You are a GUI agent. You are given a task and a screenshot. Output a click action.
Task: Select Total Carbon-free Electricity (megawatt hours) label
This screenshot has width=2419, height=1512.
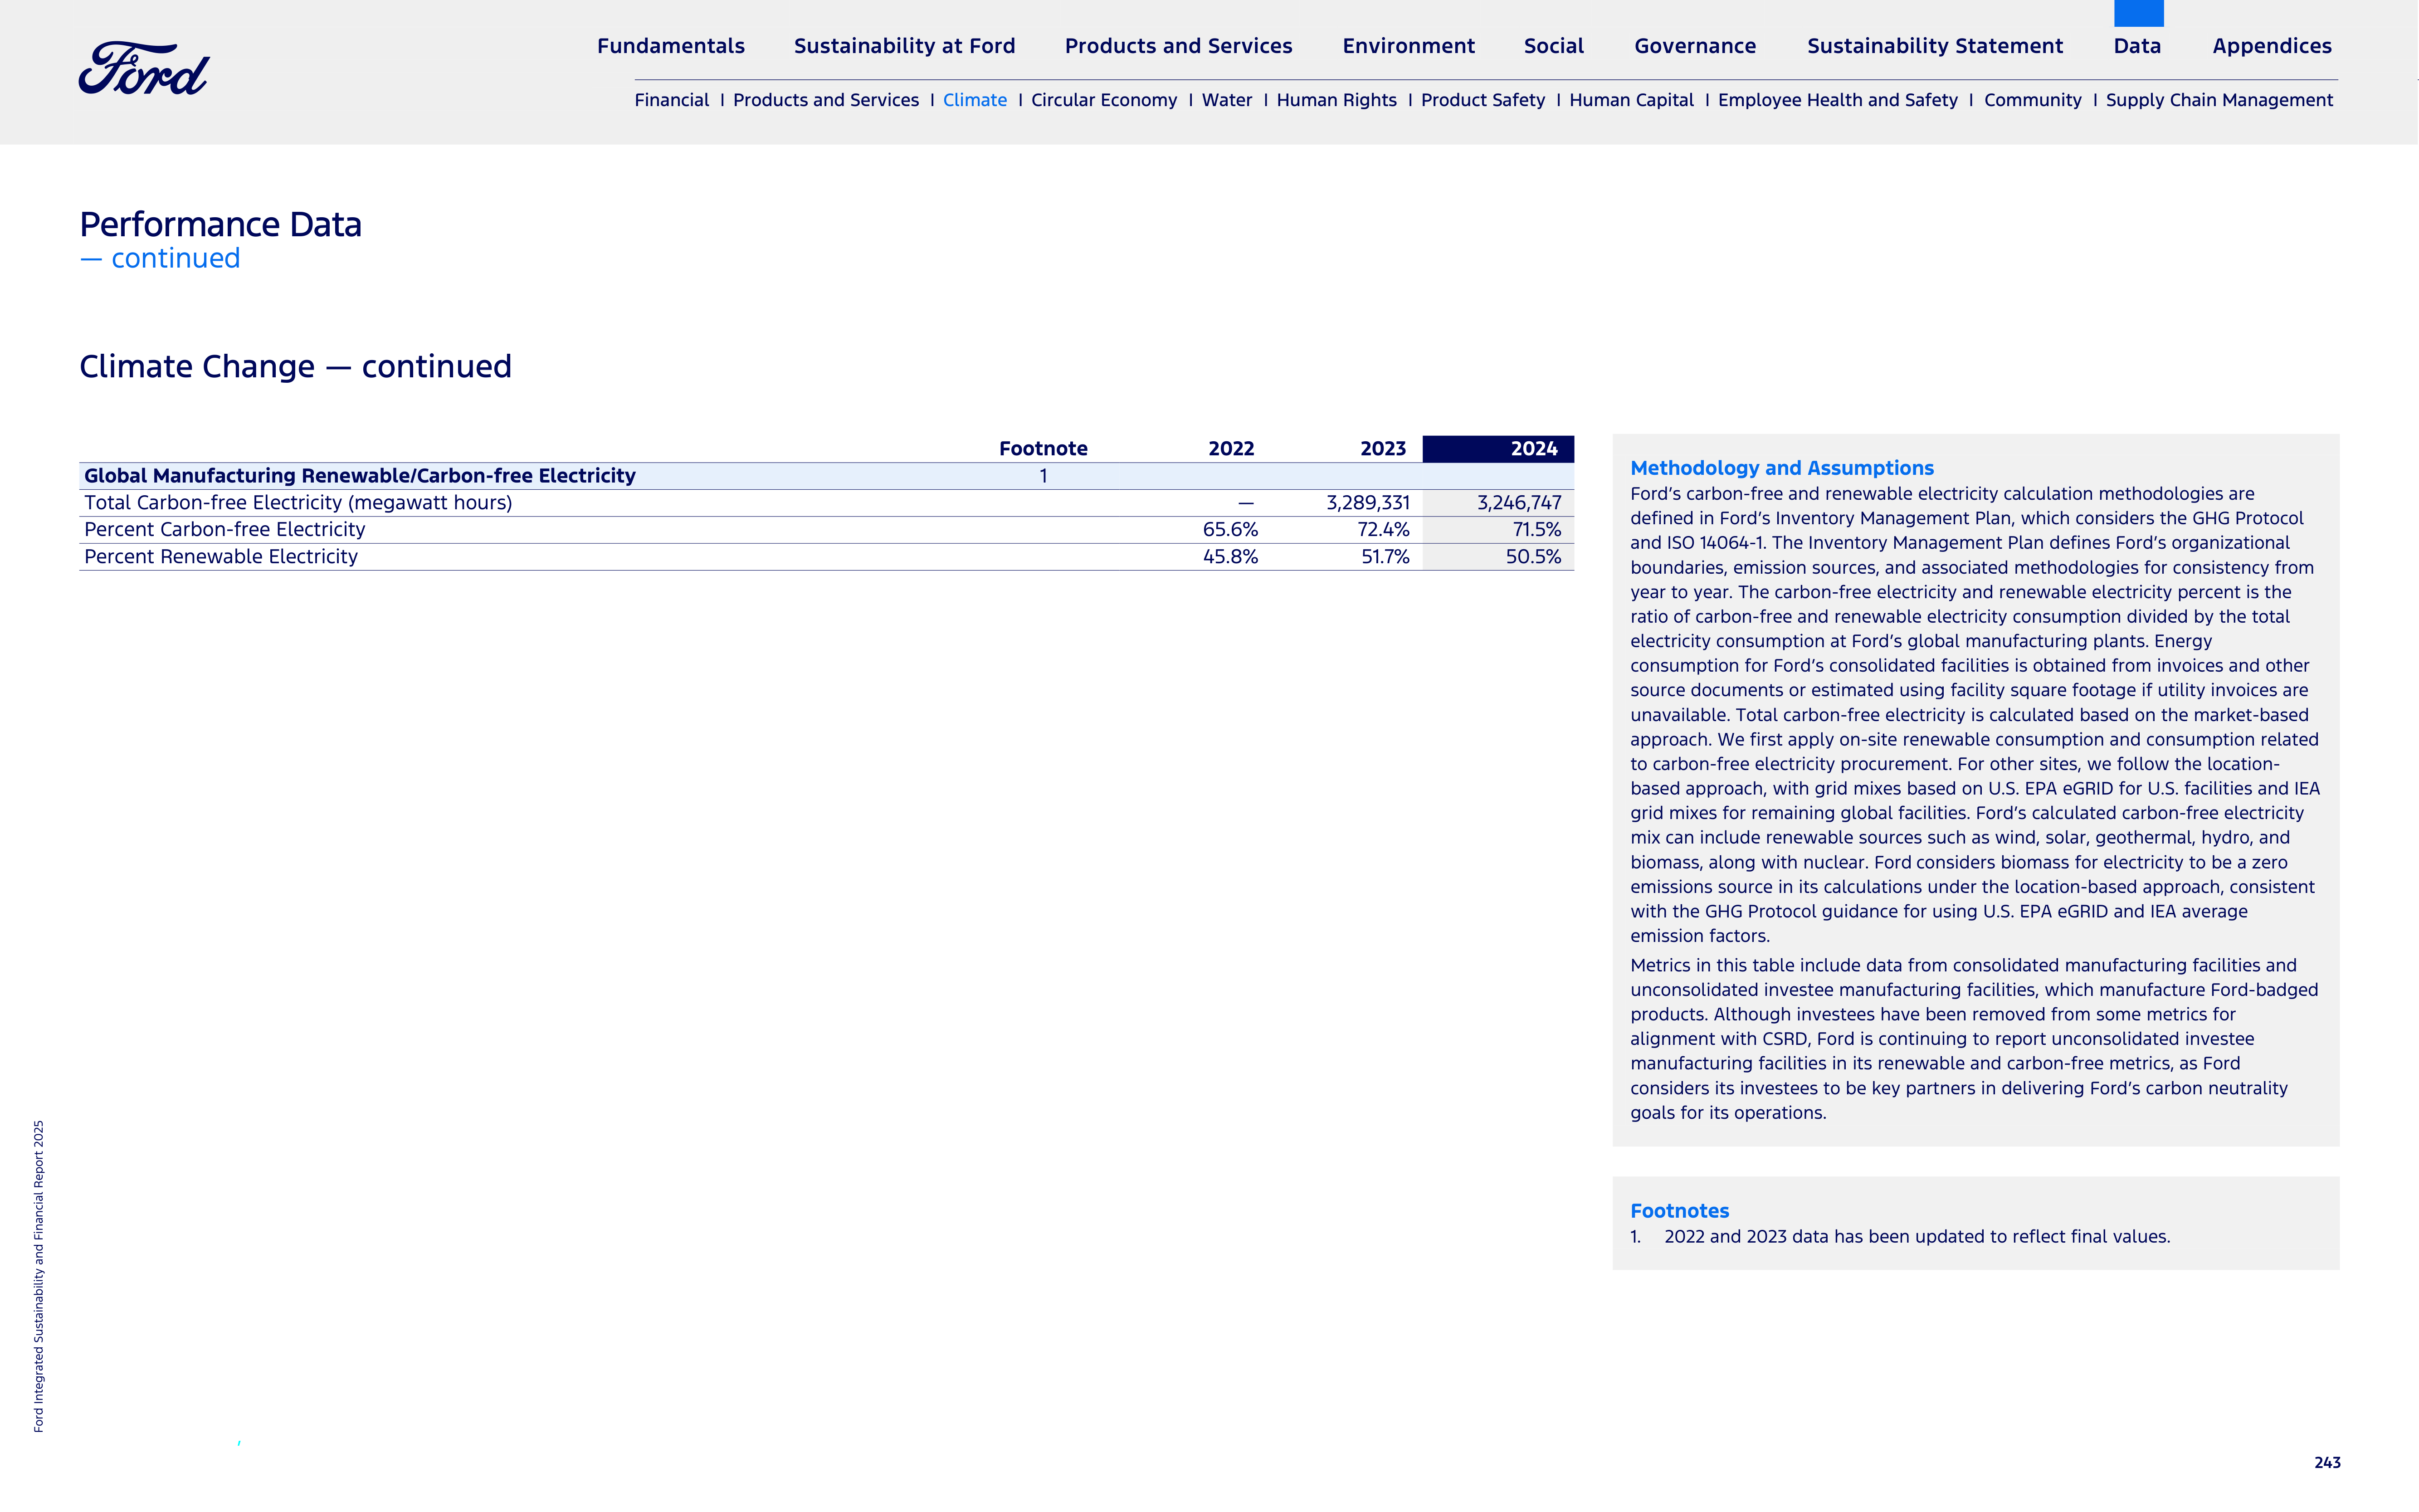tap(298, 503)
